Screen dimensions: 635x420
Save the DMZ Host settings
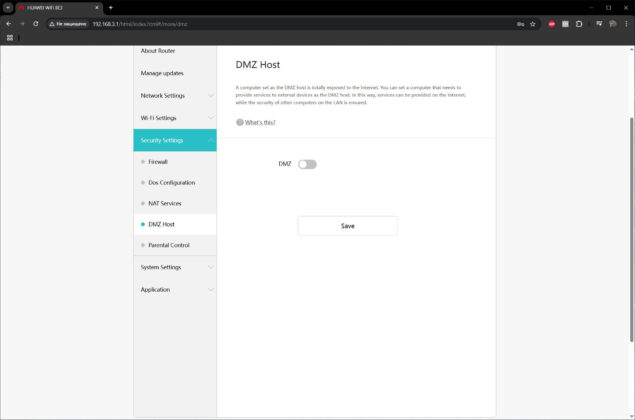(347, 226)
